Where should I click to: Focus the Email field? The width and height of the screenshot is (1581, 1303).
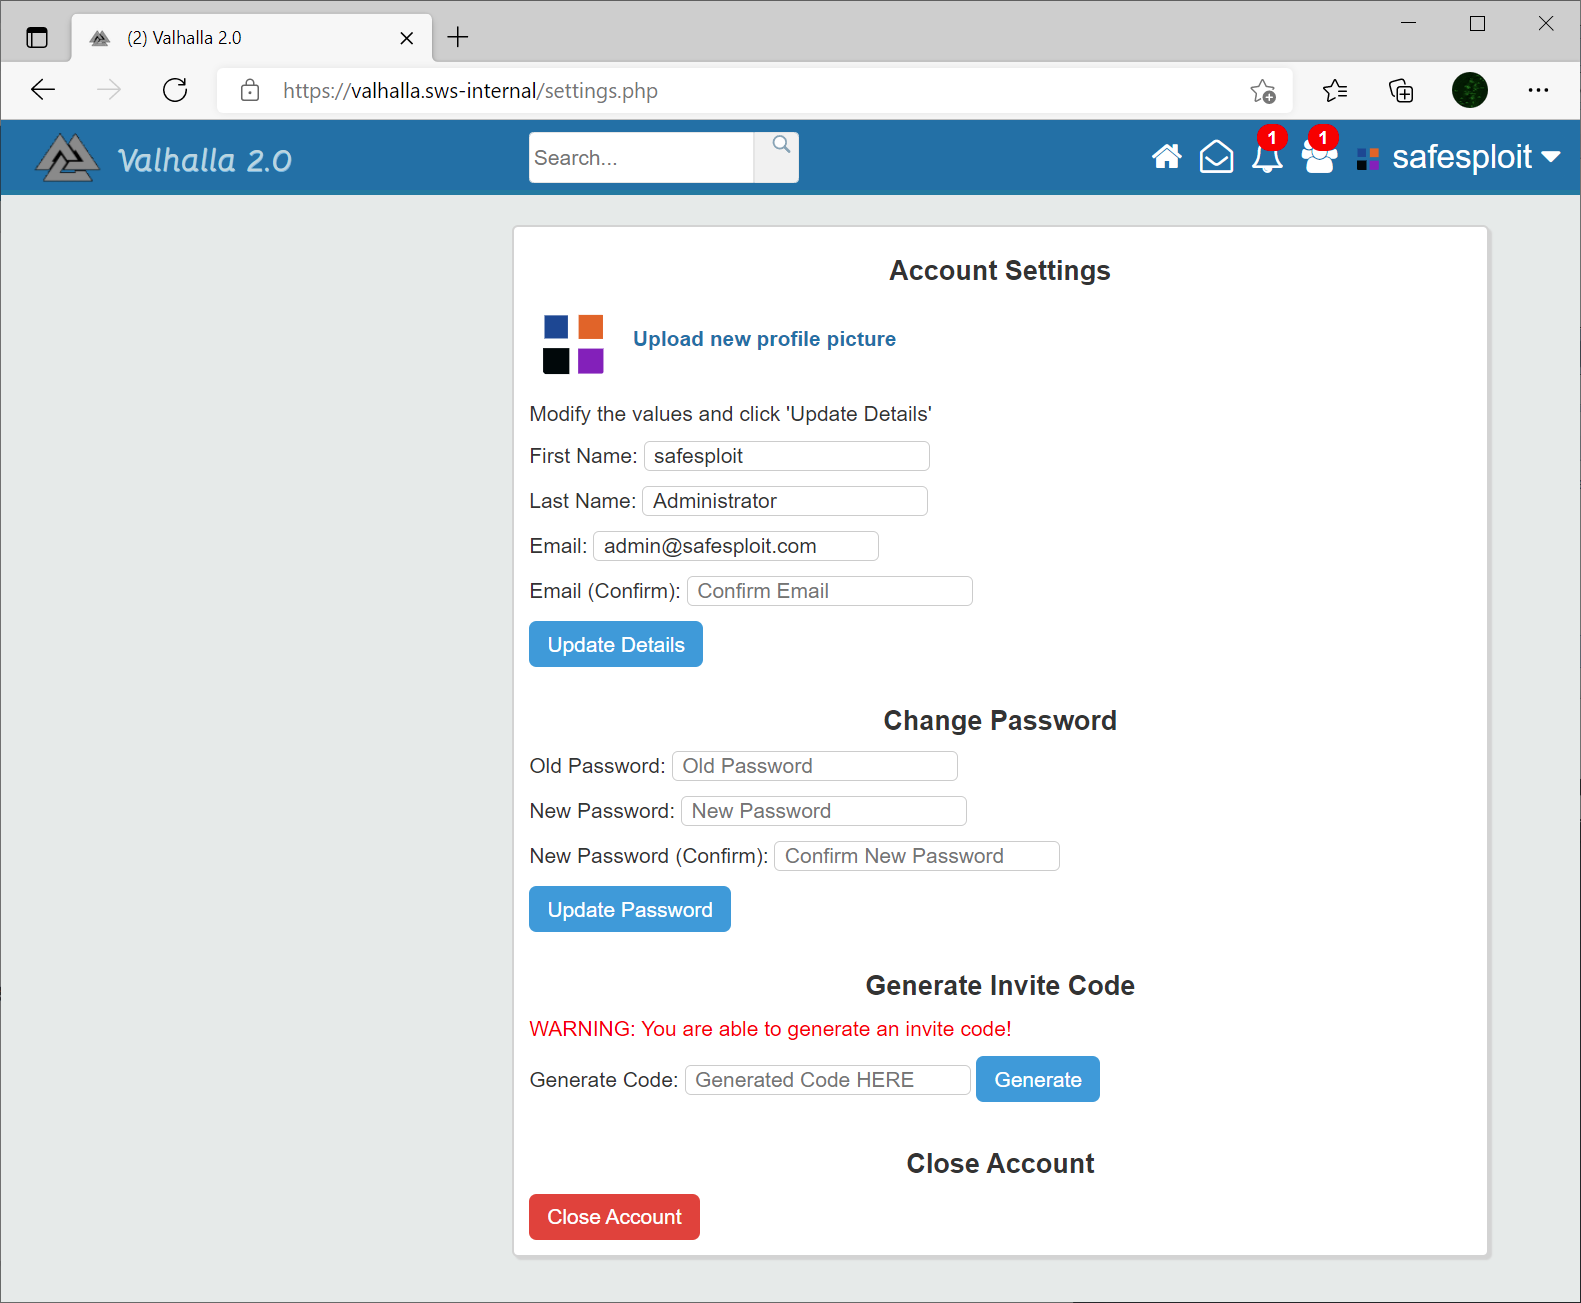point(736,546)
